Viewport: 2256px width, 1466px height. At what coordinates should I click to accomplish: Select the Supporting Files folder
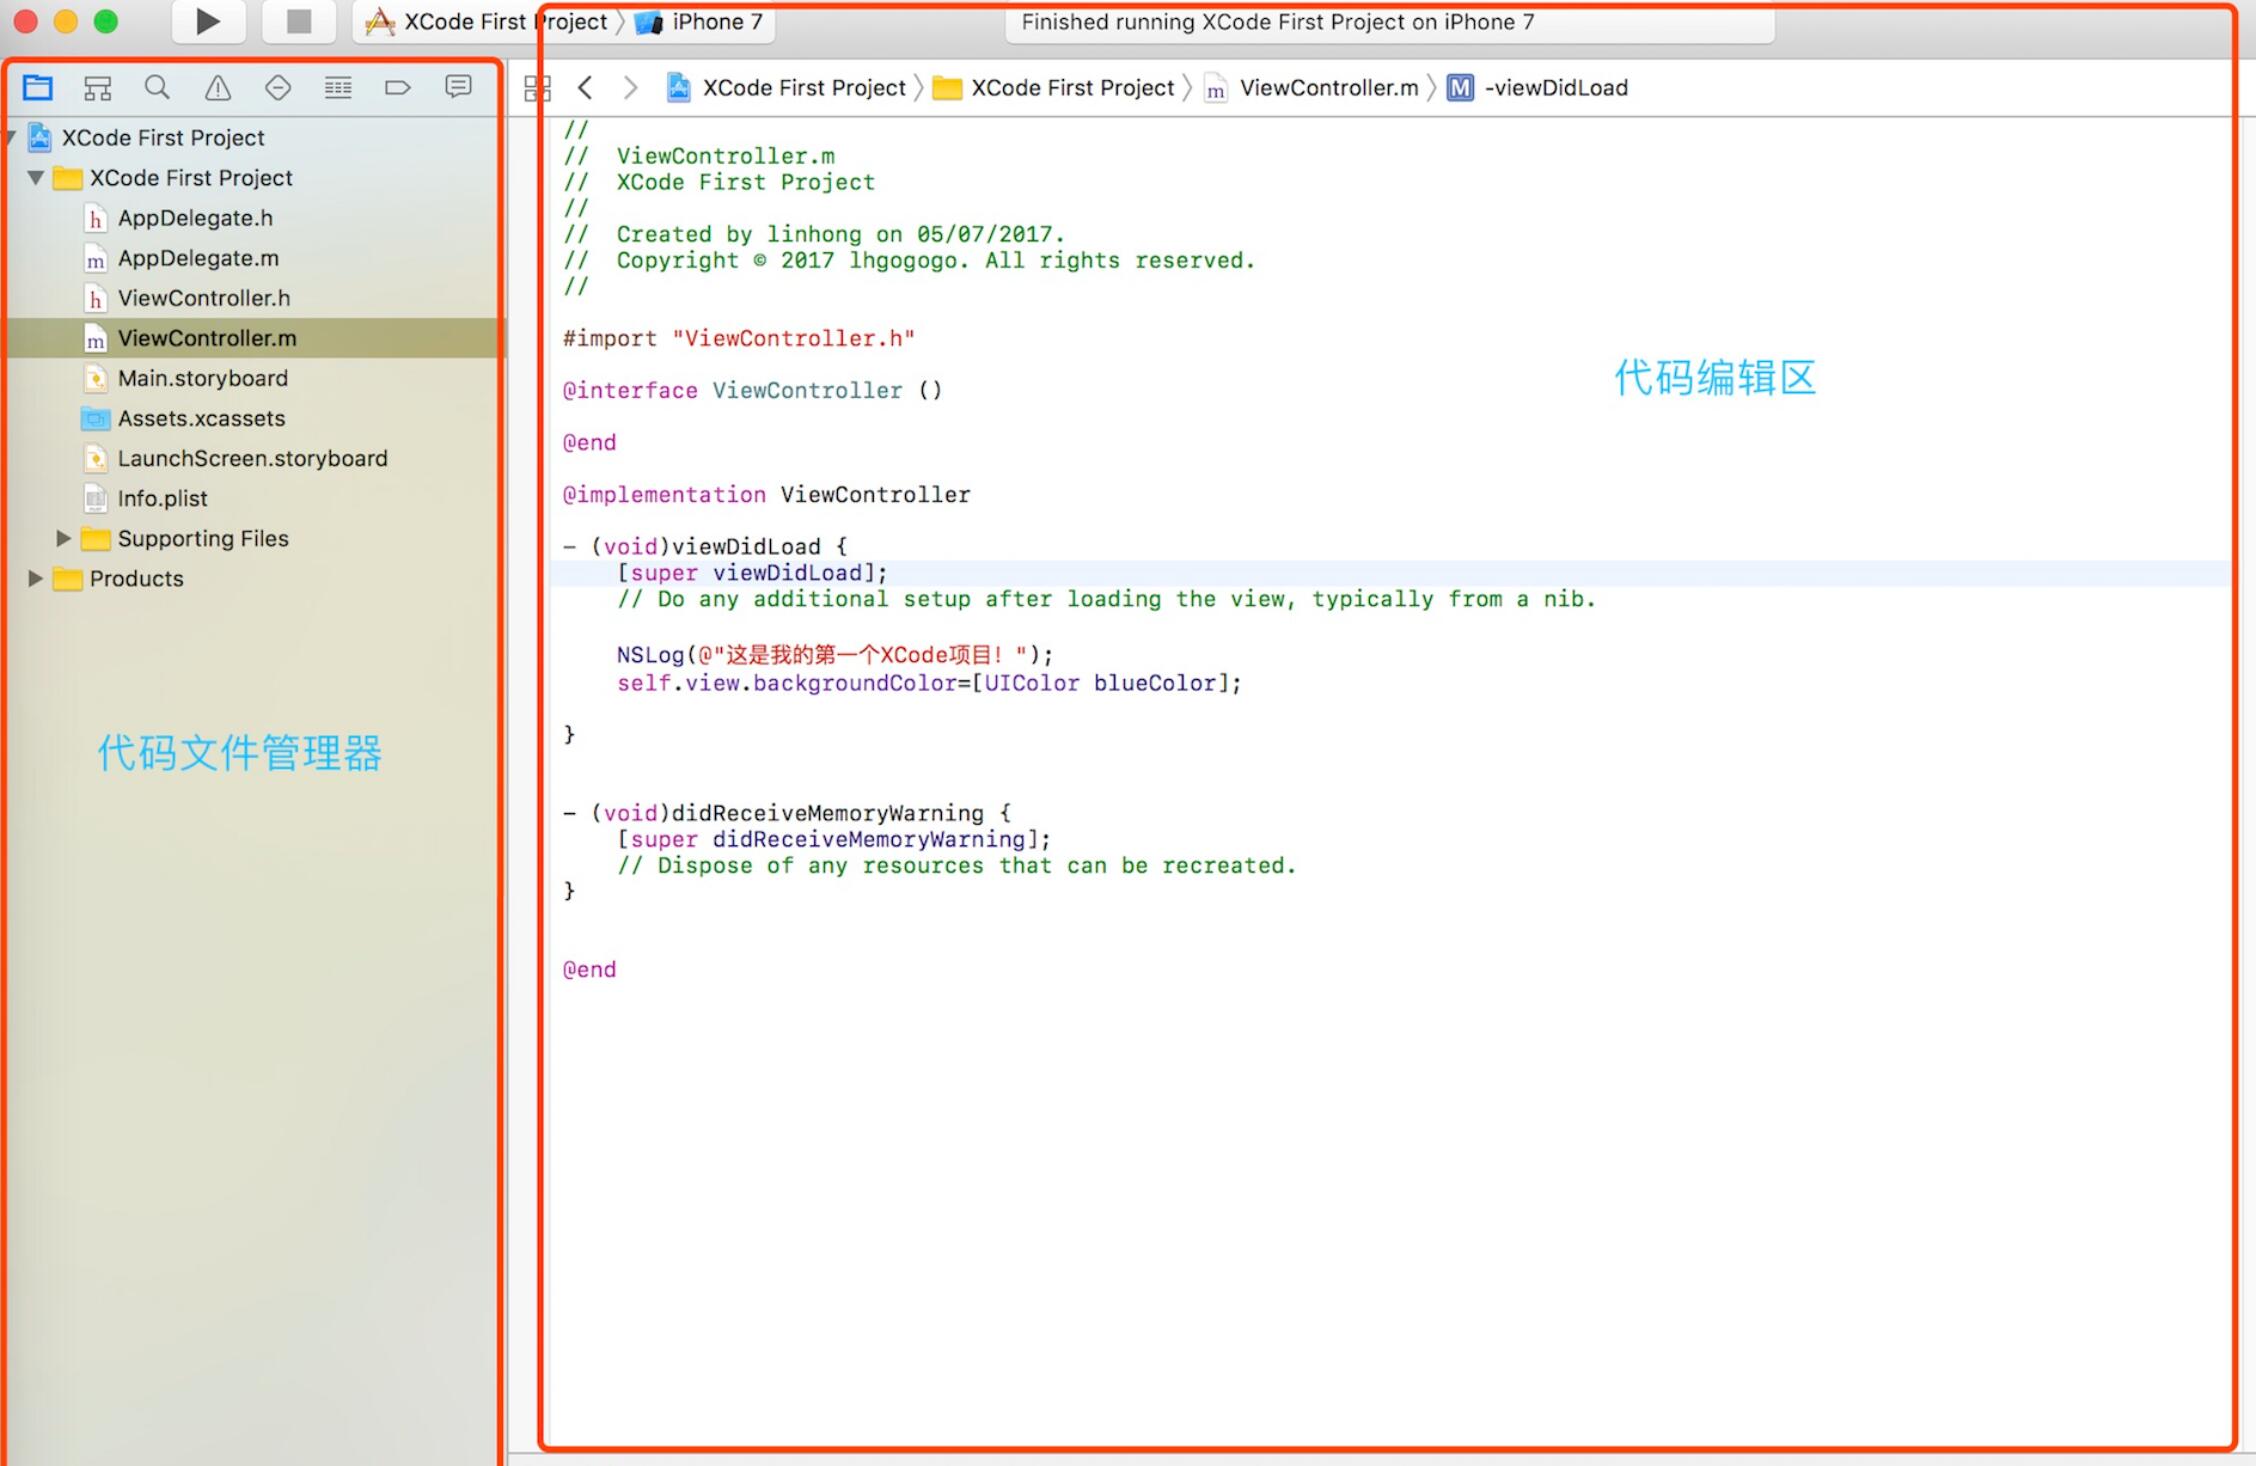click(x=203, y=538)
